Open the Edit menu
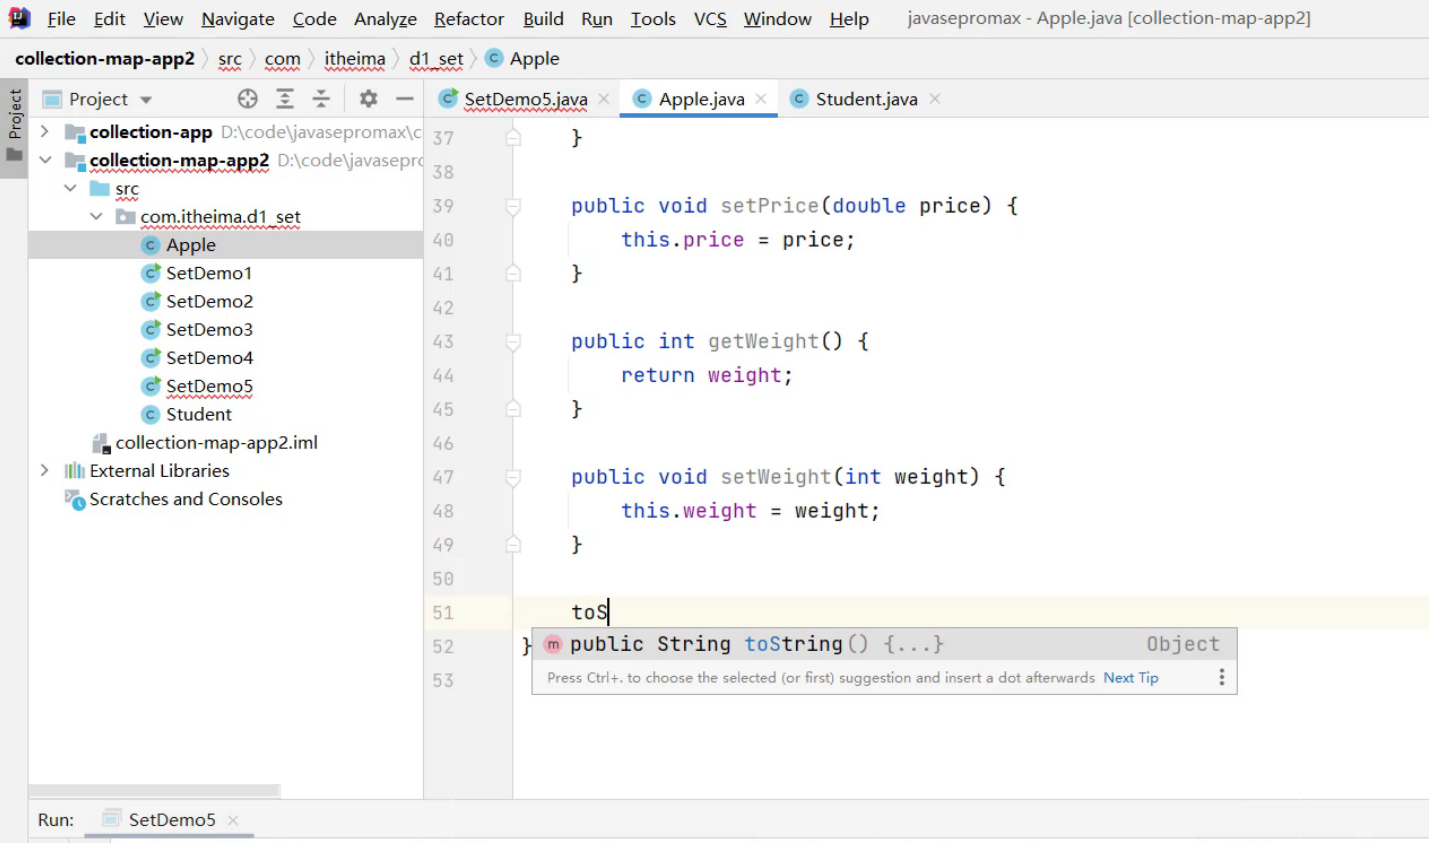Screen dimensions: 1429x843 tap(109, 19)
